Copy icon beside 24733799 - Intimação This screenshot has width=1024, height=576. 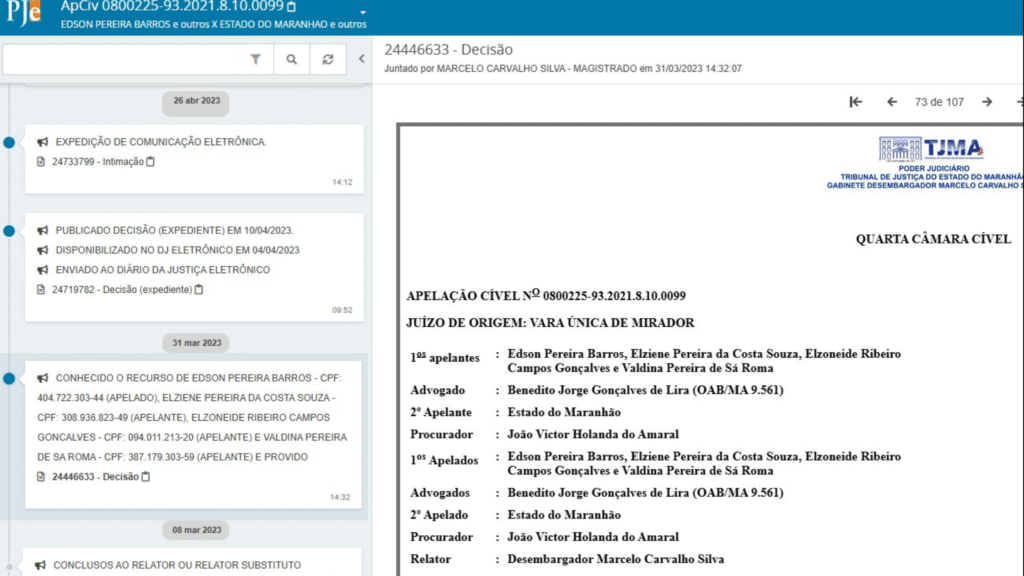coord(151,161)
